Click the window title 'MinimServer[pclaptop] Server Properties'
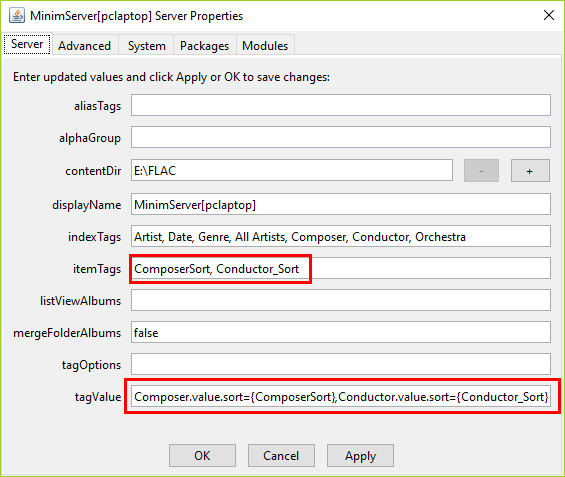This screenshot has height=477, width=565. click(137, 16)
